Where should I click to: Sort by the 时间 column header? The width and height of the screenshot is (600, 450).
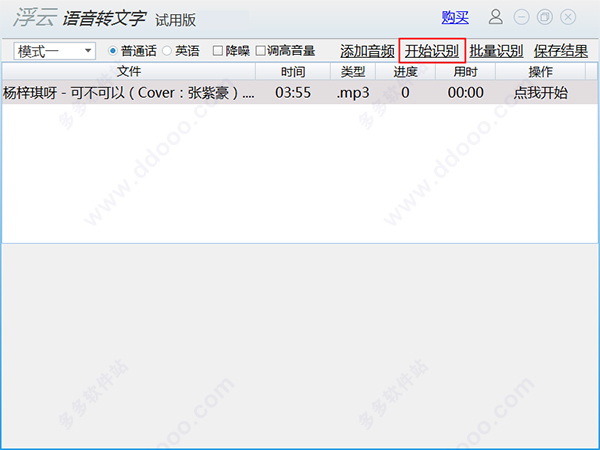pyautogui.click(x=293, y=72)
